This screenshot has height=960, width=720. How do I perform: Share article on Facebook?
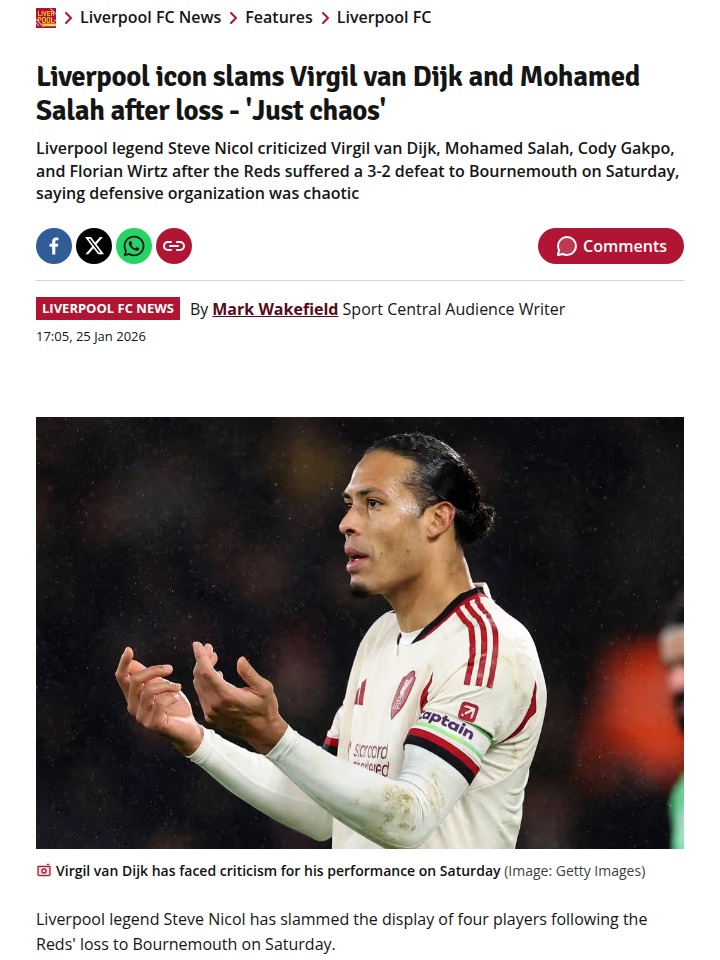[x=54, y=246]
